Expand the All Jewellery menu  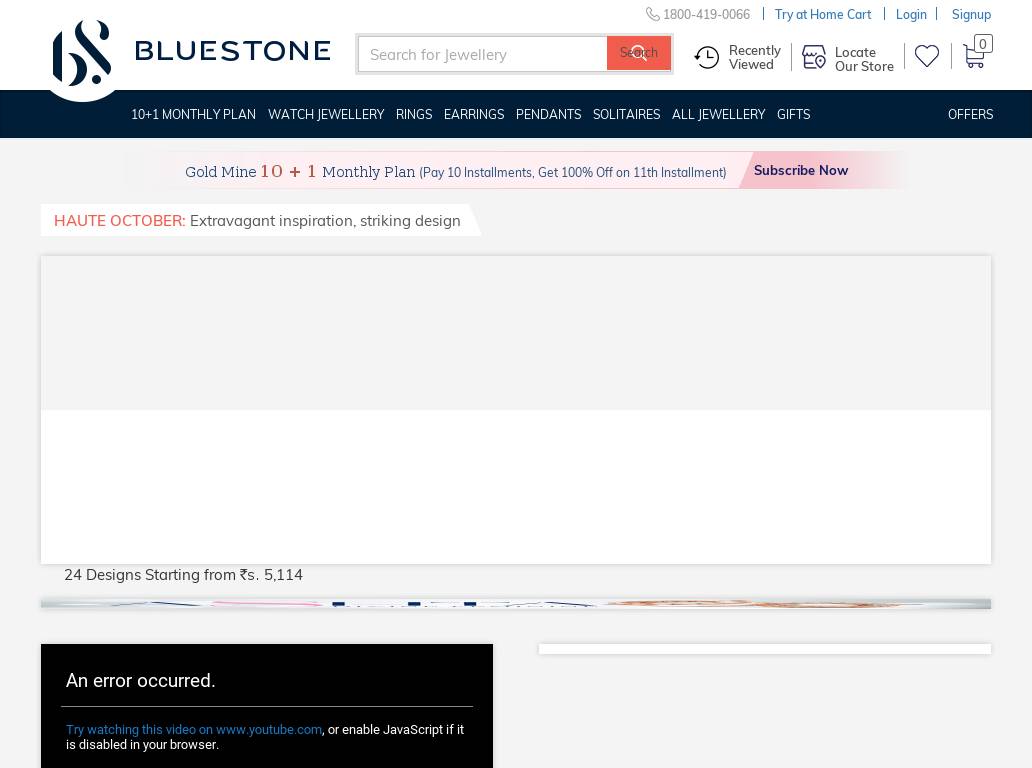pos(718,115)
